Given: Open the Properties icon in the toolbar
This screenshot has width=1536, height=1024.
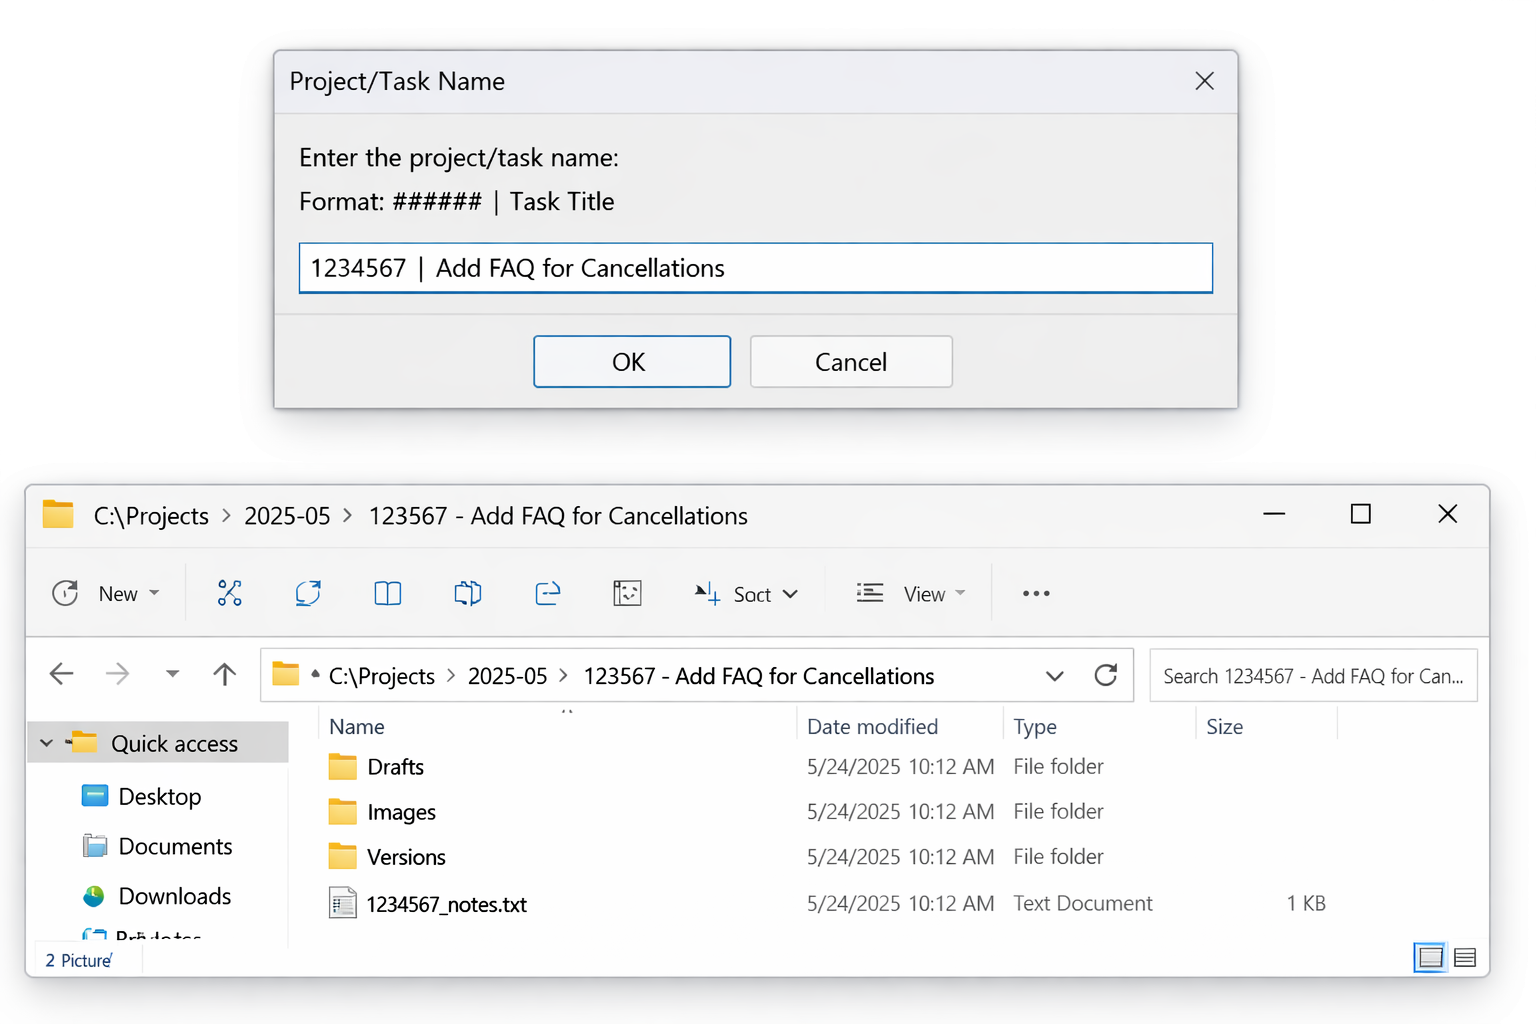Looking at the screenshot, I should pyautogui.click(x=627, y=593).
